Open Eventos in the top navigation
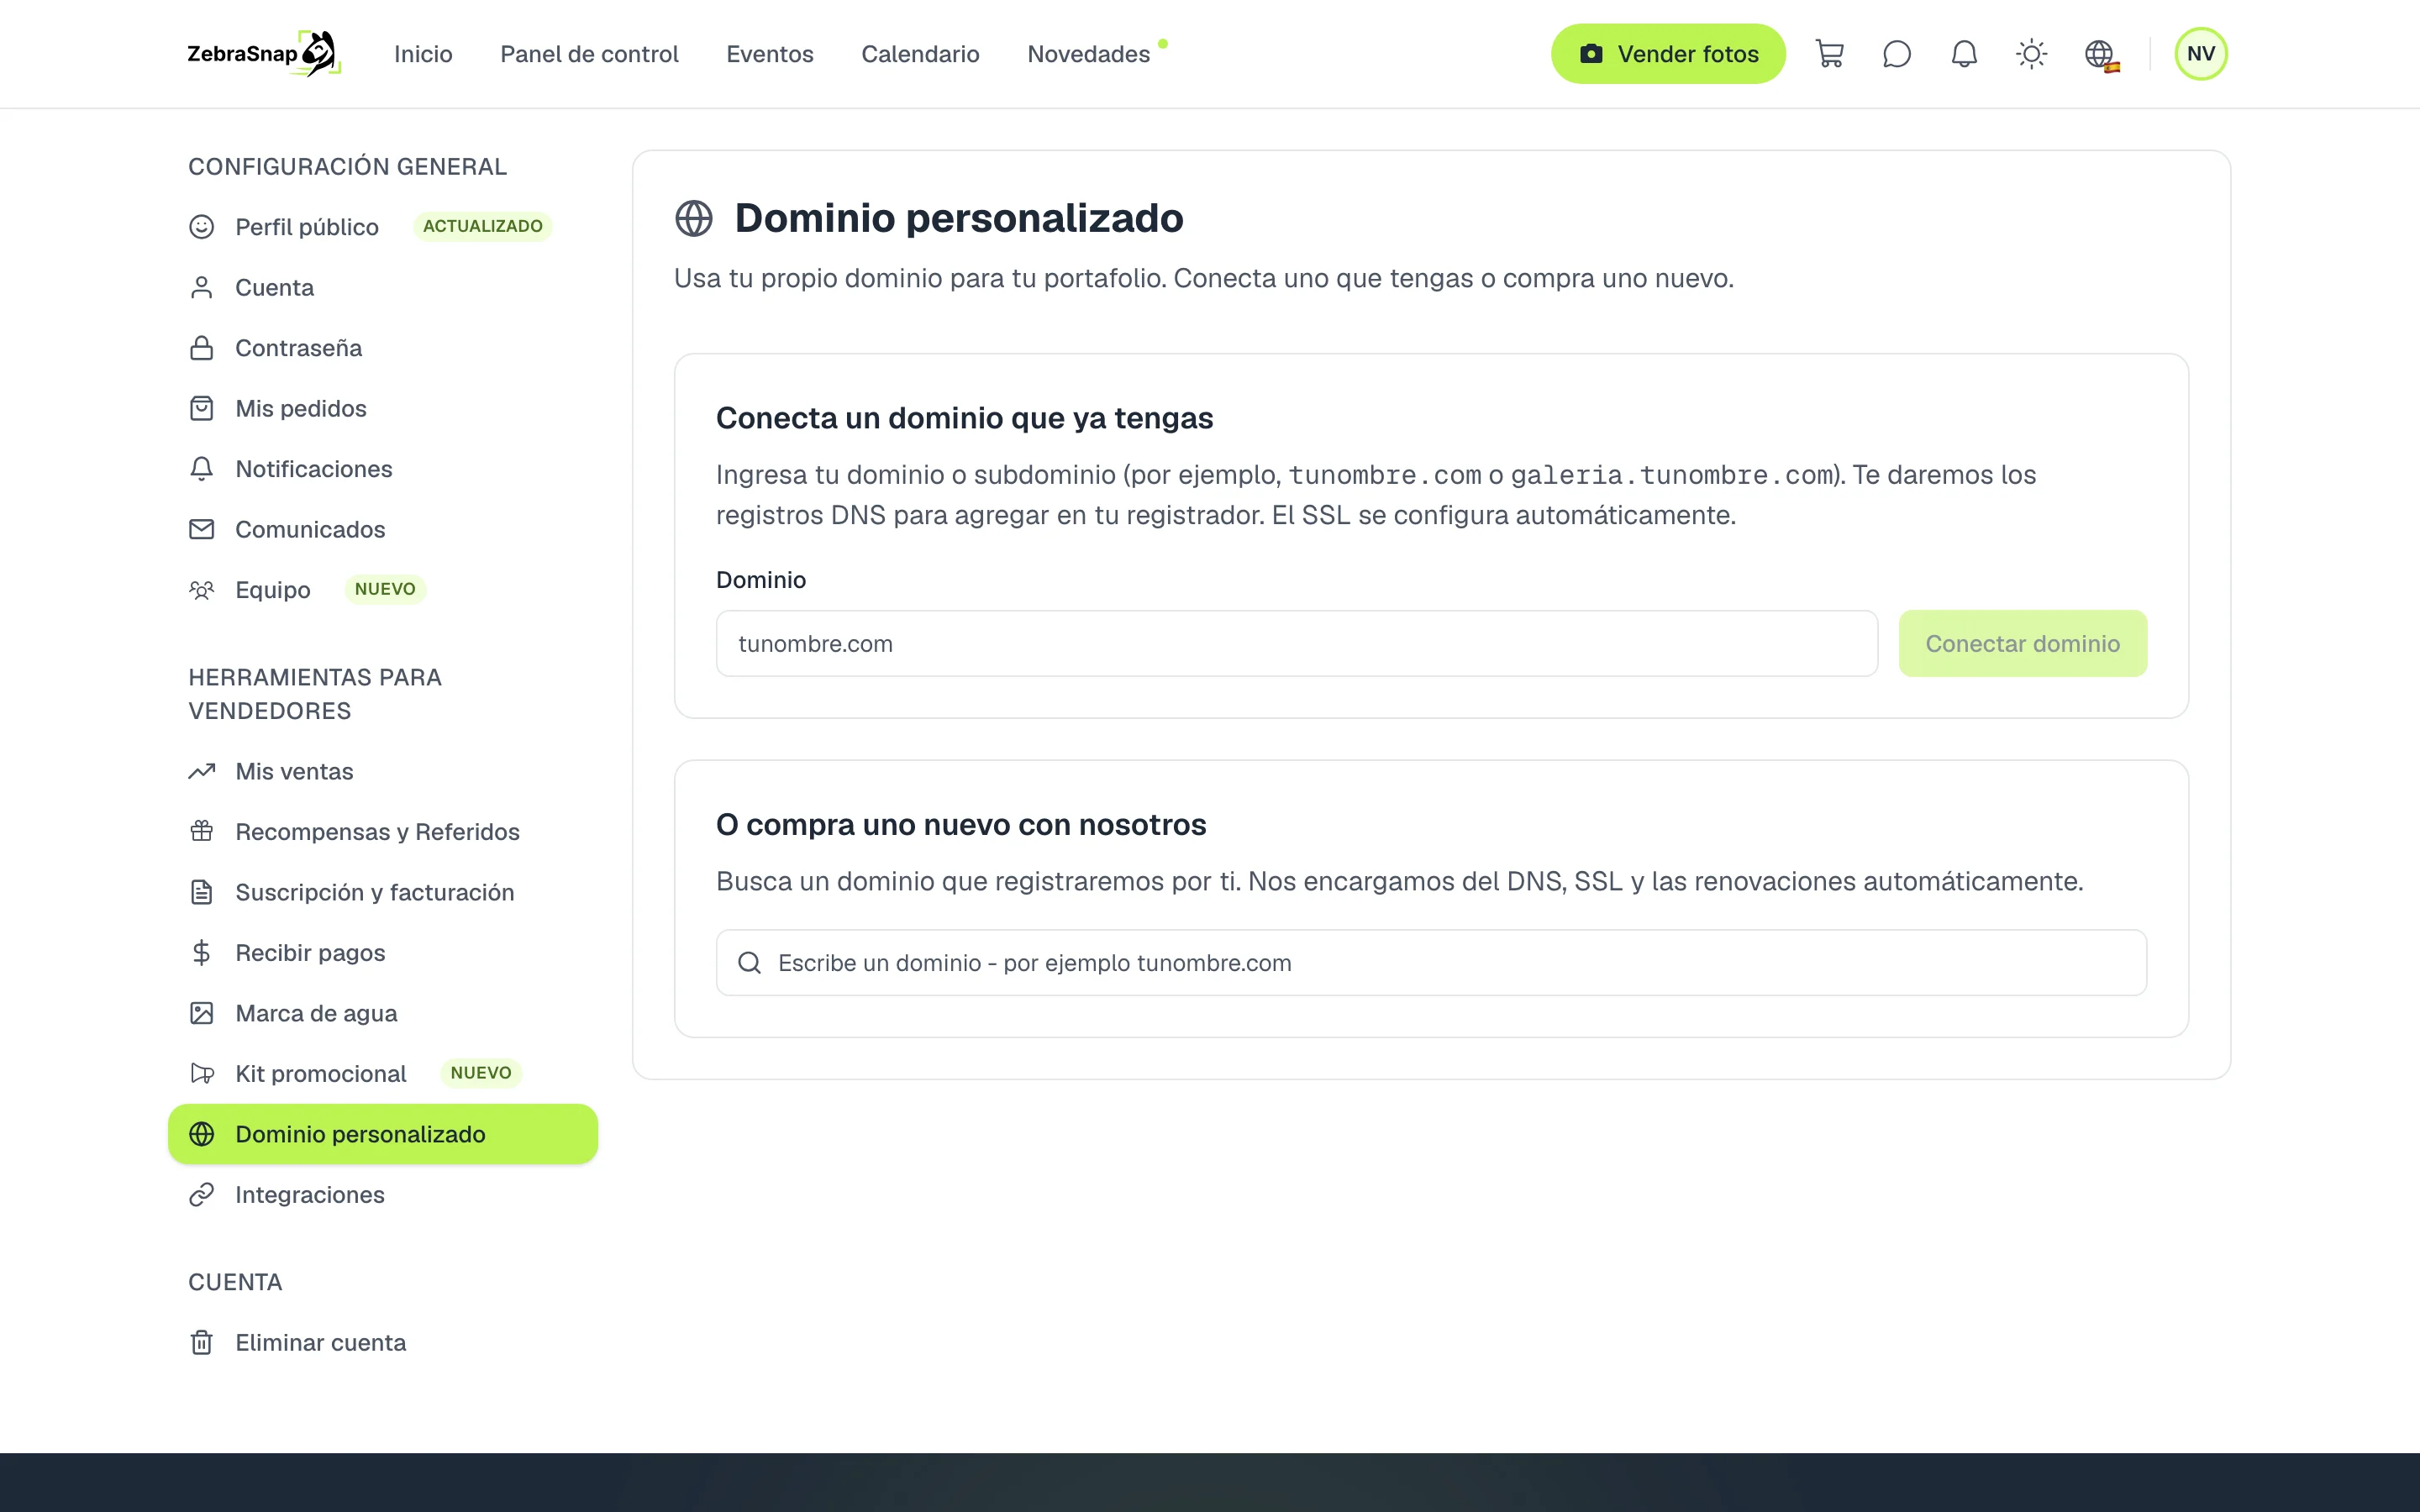Image resolution: width=2420 pixels, height=1512 pixels. 769,54
